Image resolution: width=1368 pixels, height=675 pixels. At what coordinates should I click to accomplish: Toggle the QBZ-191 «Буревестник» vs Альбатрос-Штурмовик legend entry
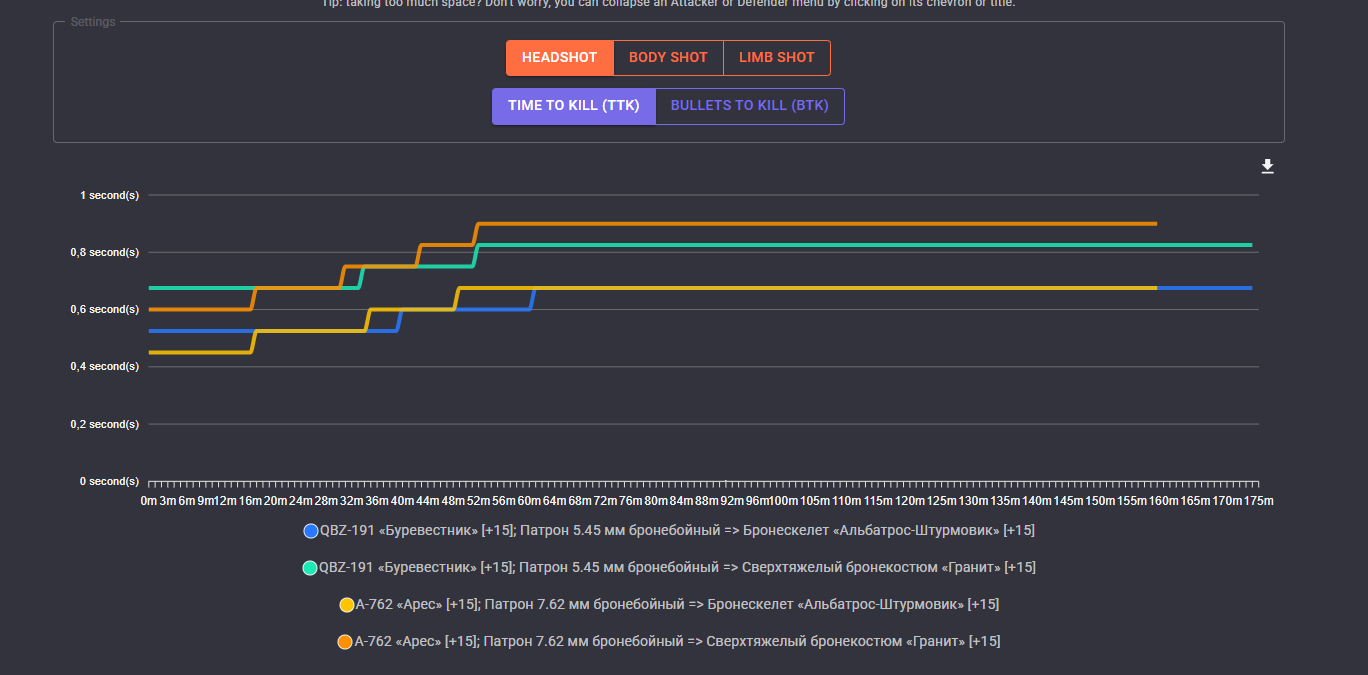(x=669, y=531)
